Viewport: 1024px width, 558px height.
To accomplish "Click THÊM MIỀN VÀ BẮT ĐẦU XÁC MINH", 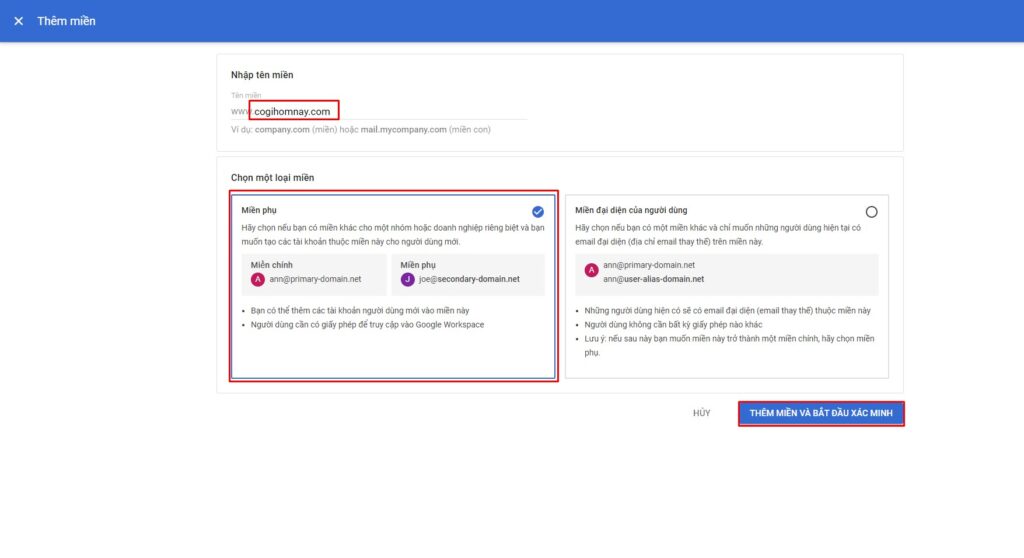I will [821, 414].
